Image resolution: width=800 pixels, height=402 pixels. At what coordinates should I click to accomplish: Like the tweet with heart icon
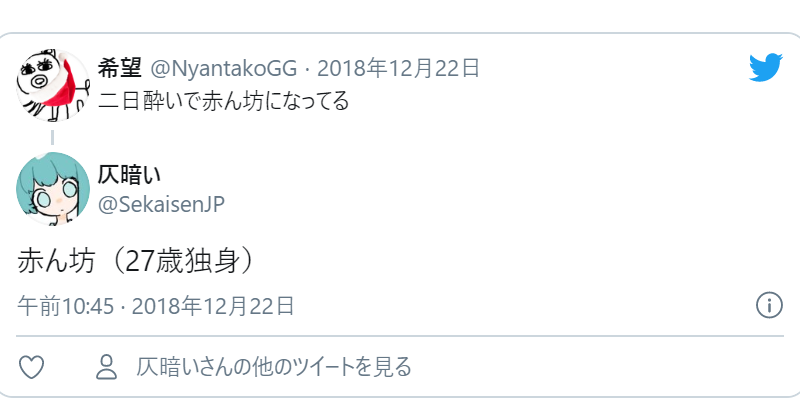click(x=32, y=367)
